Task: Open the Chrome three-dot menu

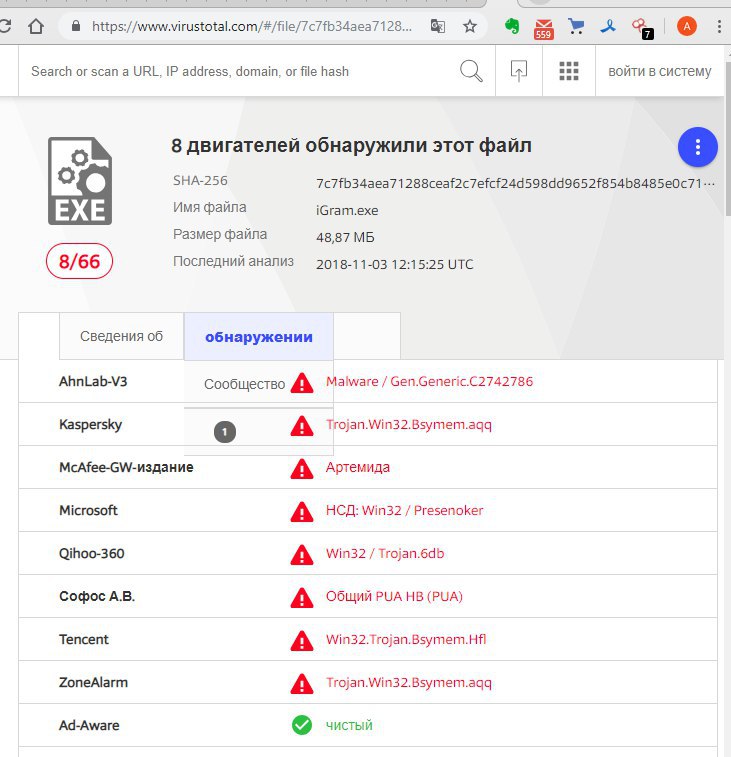Action: pyautogui.click(x=719, y=26)
